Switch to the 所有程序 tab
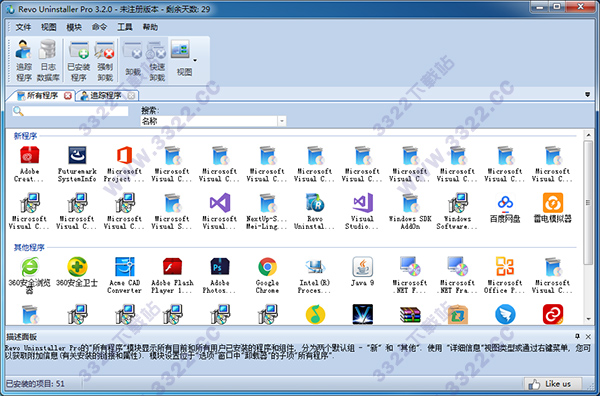The height and width of the screenshot is (396, 600). (x=41, y=95)
